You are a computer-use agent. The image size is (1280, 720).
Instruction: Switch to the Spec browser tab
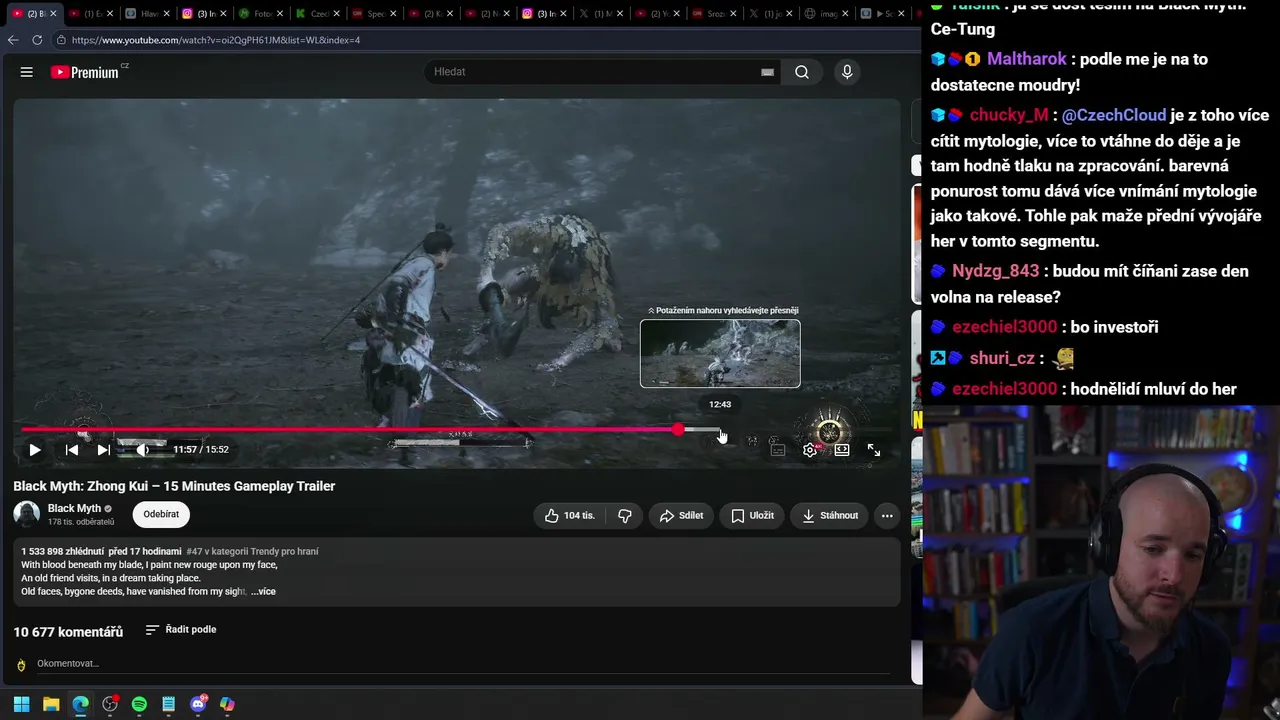(372, 14)
